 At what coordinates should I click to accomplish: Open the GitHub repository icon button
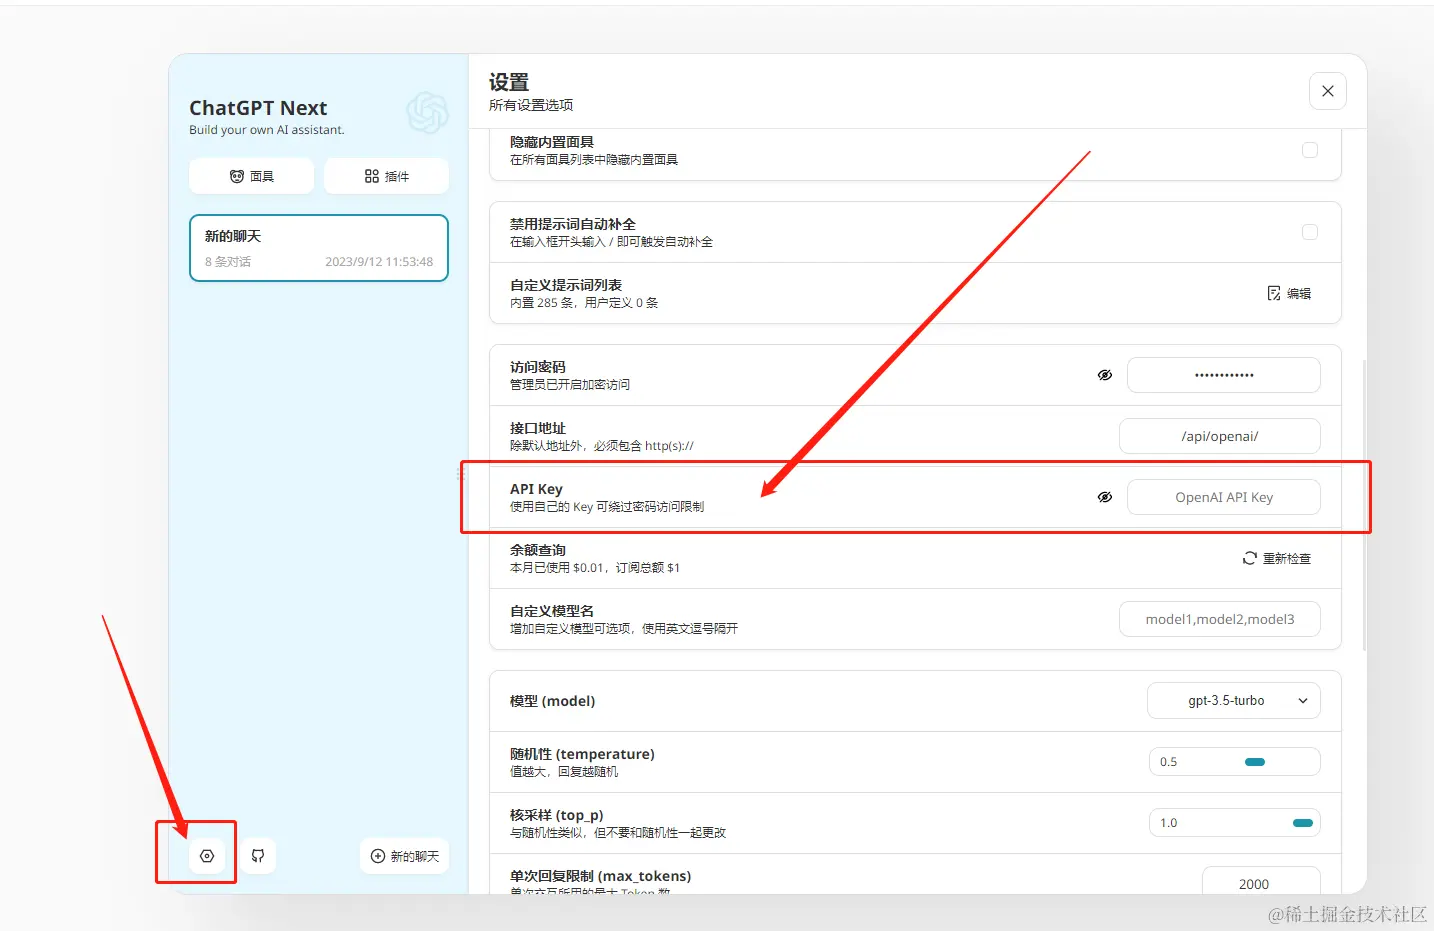pos(258,856)
